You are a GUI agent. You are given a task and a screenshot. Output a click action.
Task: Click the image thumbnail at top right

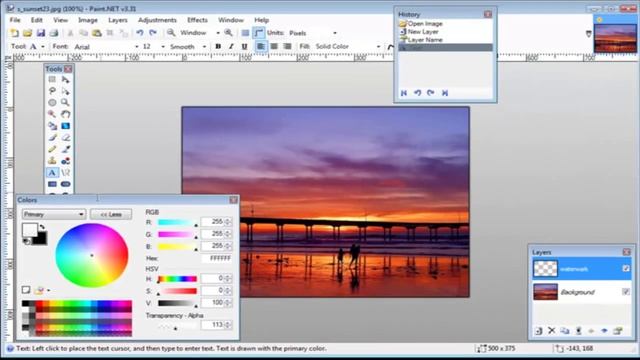pos(615,39)
